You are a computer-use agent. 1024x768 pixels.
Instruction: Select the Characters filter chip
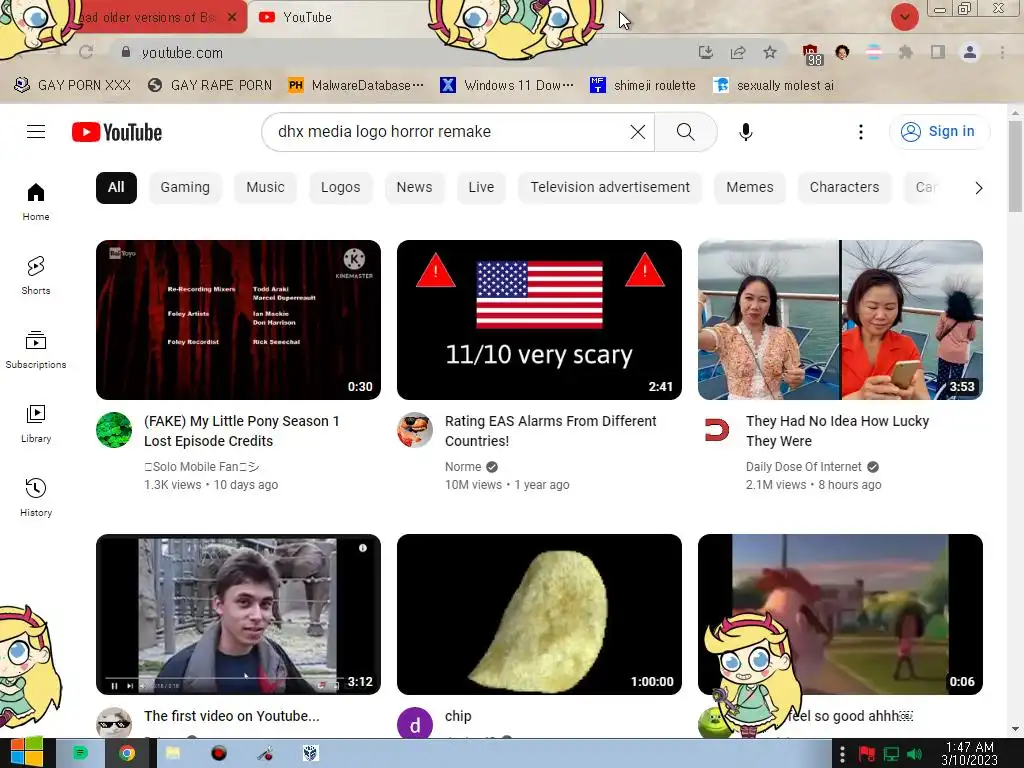pos(844,187)
